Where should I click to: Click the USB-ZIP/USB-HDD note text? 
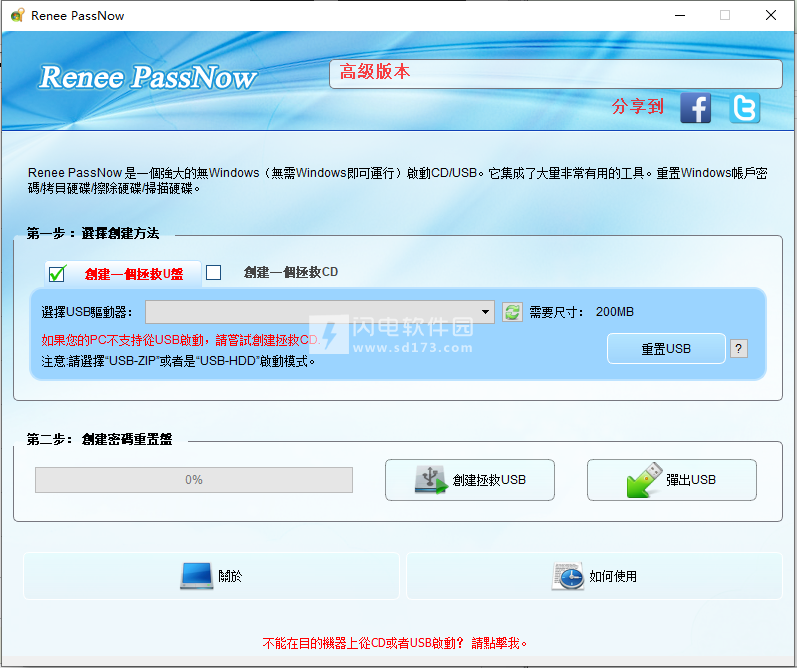tap(178, 361)
